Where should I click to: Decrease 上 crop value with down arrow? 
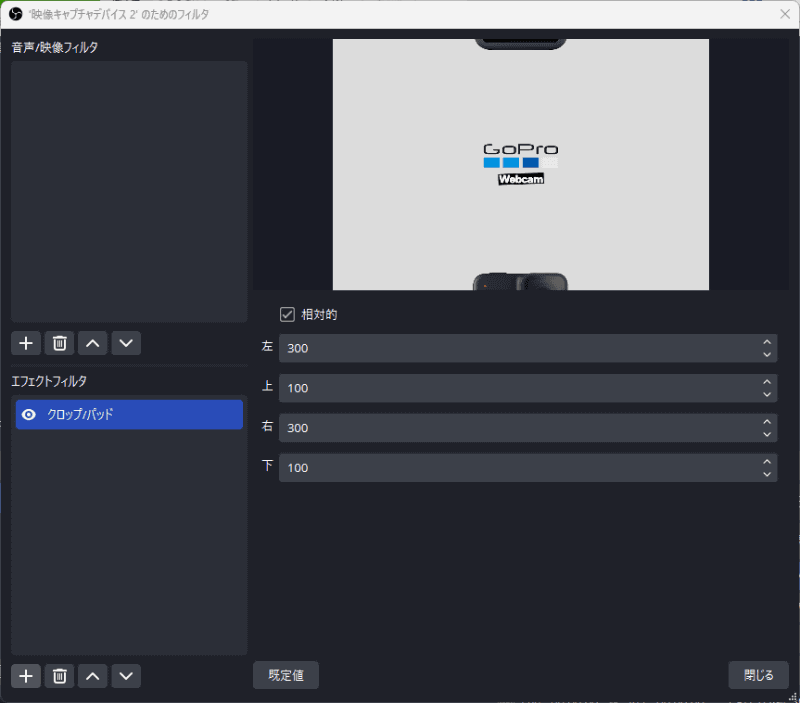(767, 394)
